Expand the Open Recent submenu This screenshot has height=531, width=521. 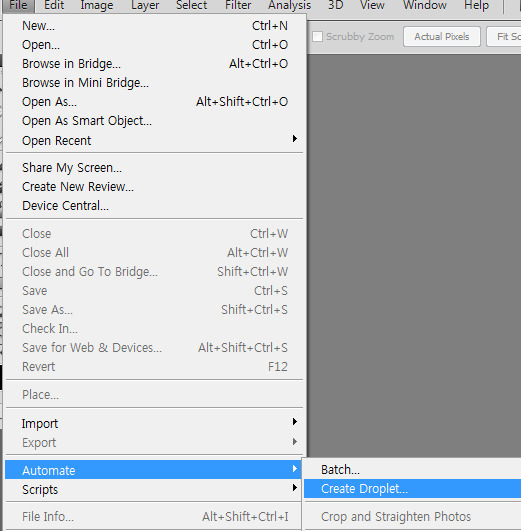[x=154, y=140]
